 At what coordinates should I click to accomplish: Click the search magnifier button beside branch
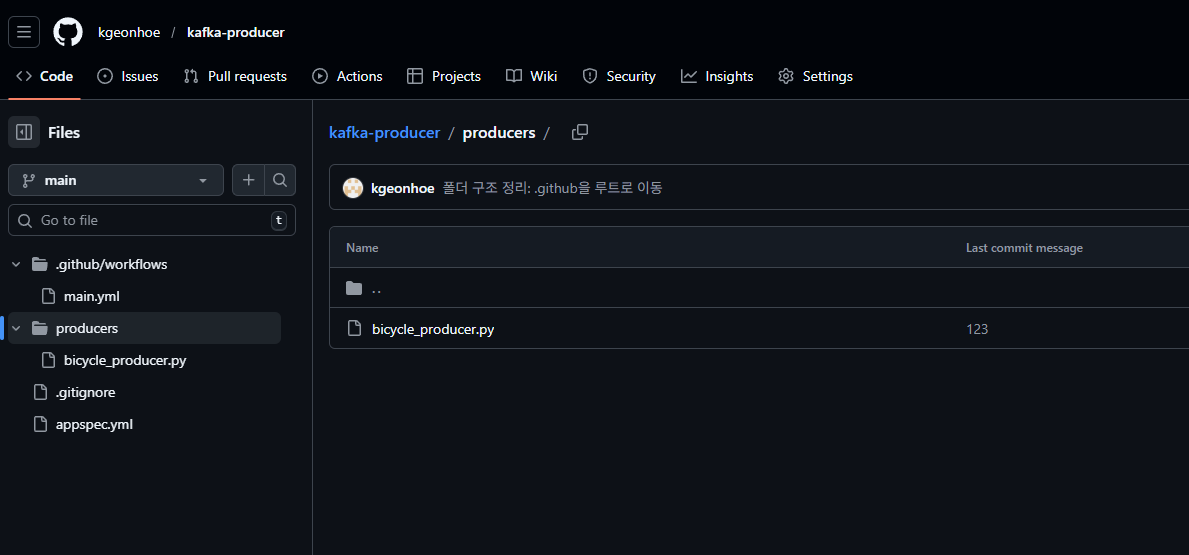pyautogui.click(x=280, y=180)
